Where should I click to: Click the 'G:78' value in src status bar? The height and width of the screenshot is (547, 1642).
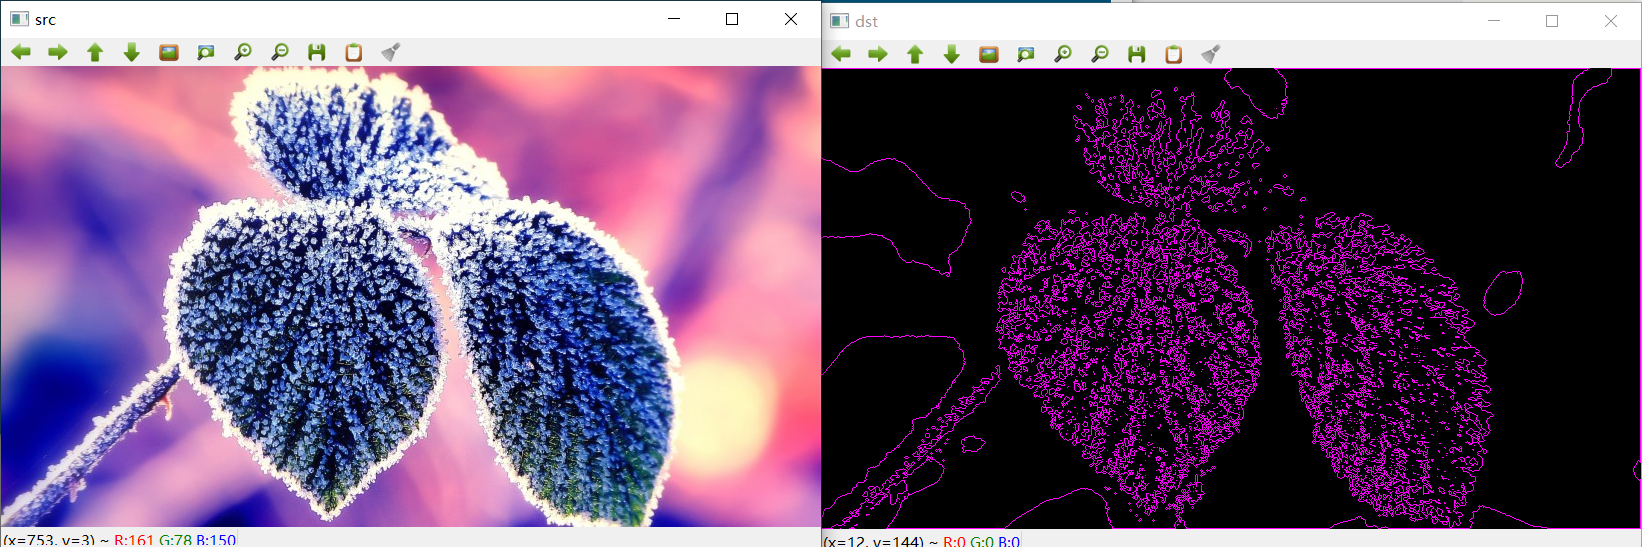175,540
